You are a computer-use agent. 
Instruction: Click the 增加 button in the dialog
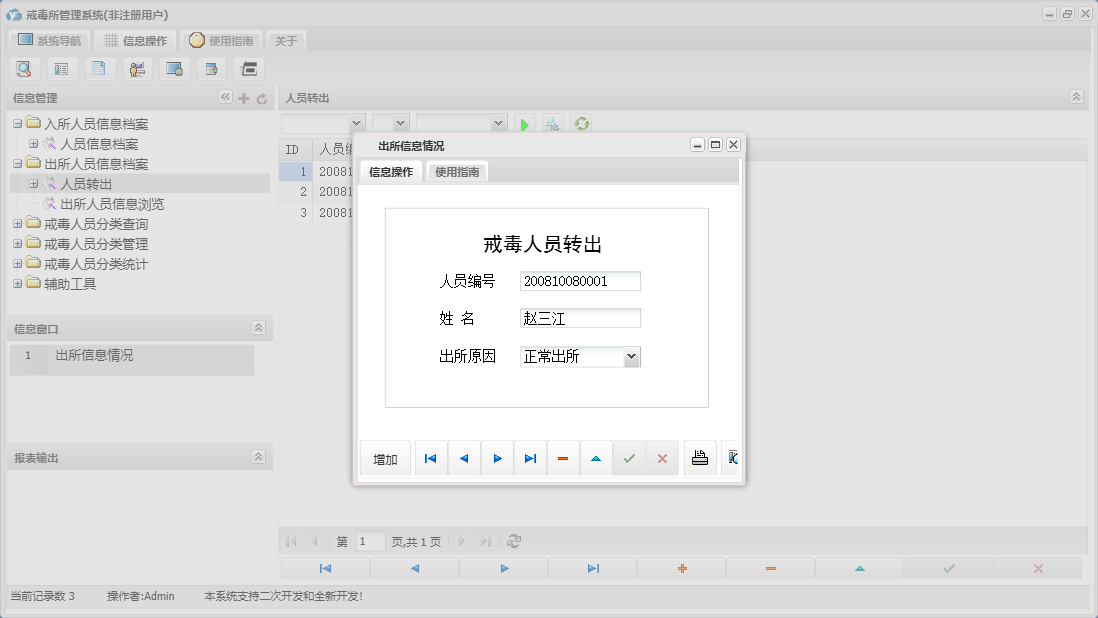(x=384, y=457)
